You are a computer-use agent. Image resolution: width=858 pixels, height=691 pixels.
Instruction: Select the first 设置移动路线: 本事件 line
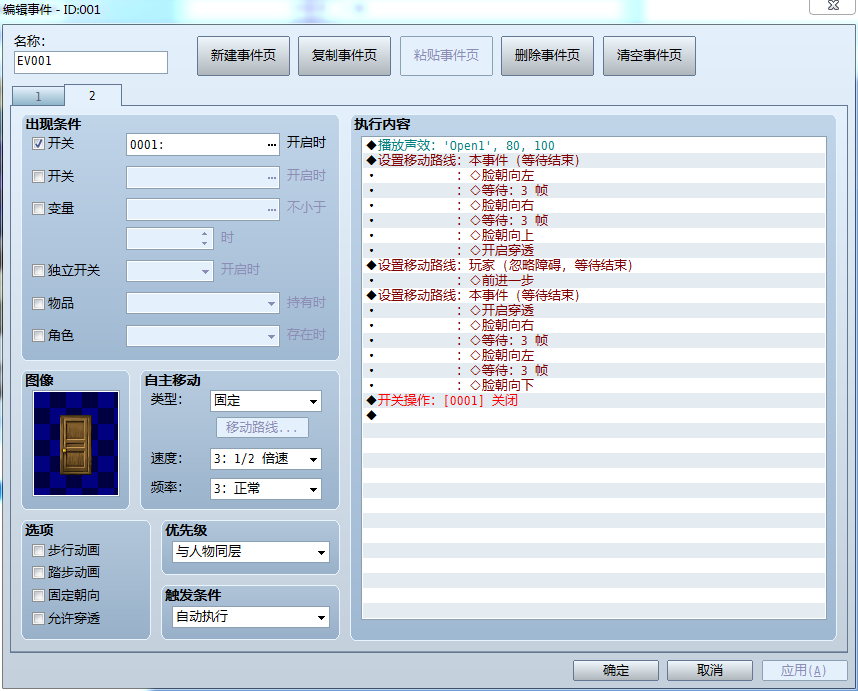click(594, 160)
